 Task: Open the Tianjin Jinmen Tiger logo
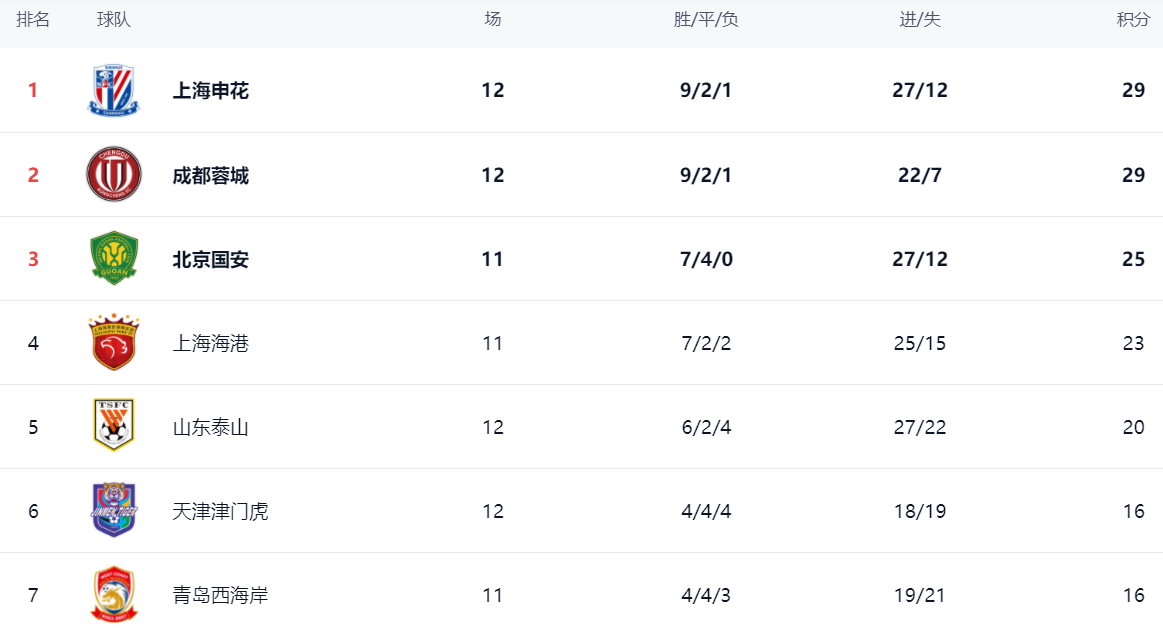[x=113, y=510]
